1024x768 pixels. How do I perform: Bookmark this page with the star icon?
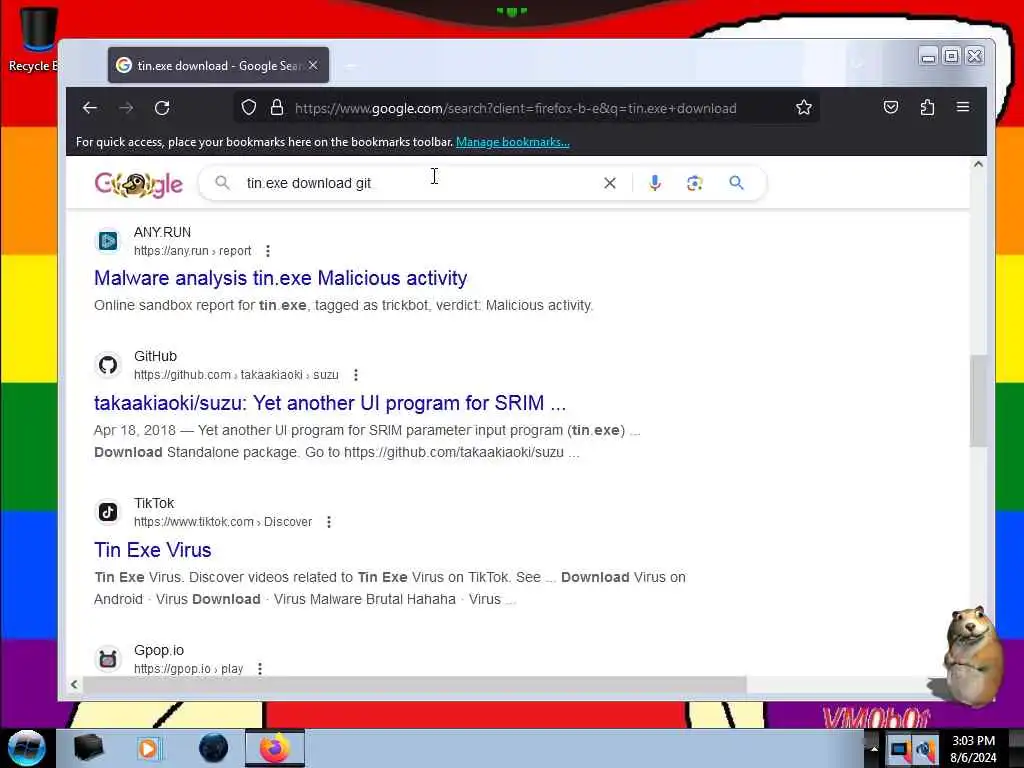[804, 108]
